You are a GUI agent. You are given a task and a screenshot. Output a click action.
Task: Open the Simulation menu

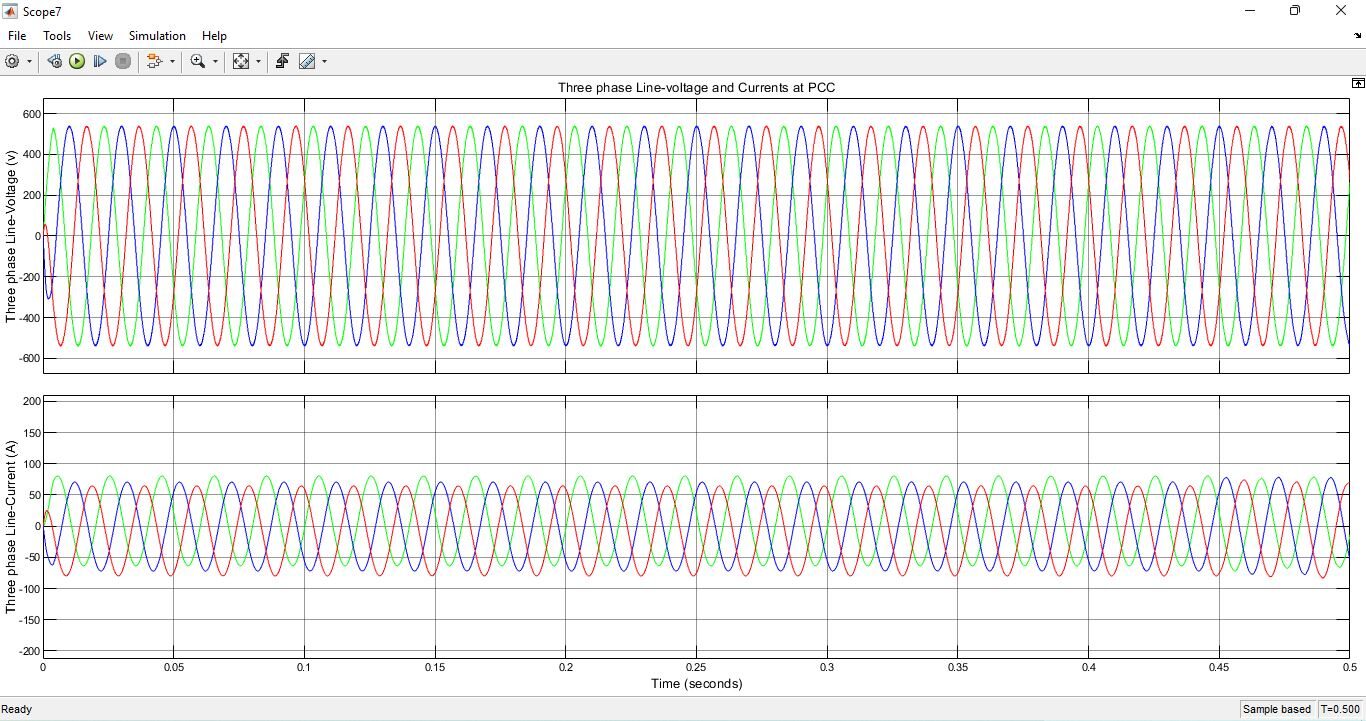(157, 35)
